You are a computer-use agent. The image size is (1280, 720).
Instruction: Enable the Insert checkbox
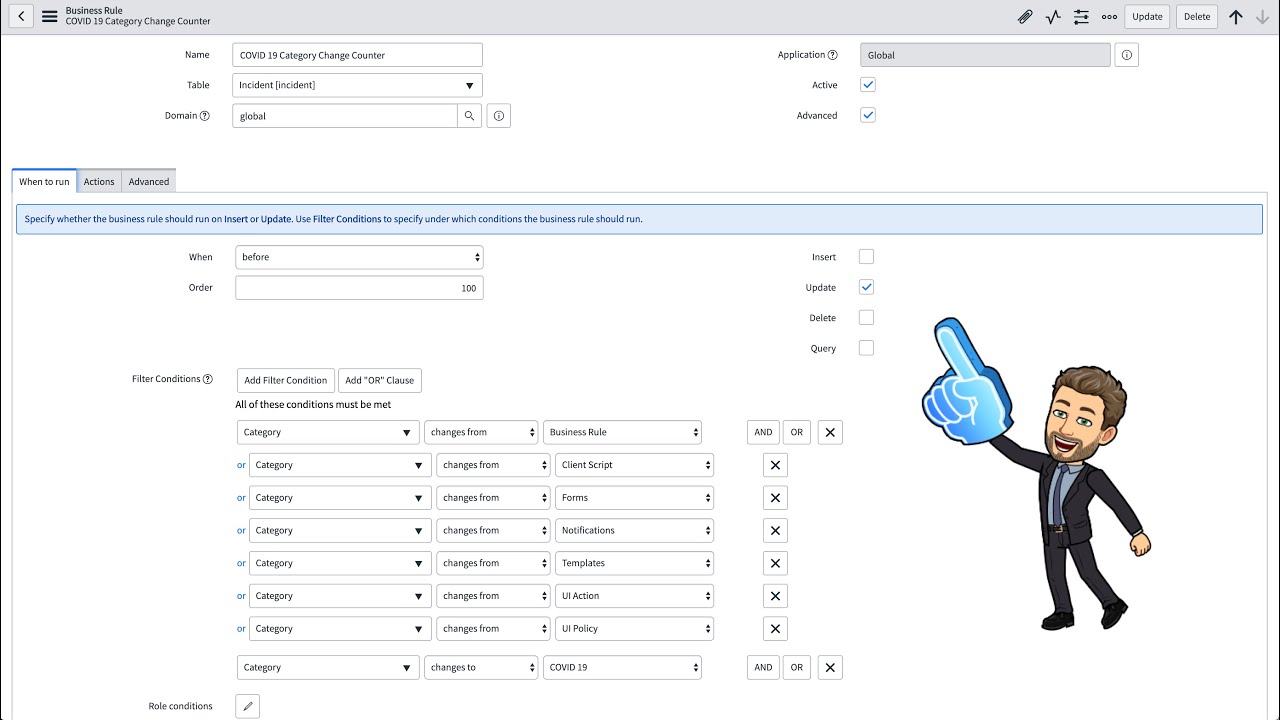coord(866,257)
